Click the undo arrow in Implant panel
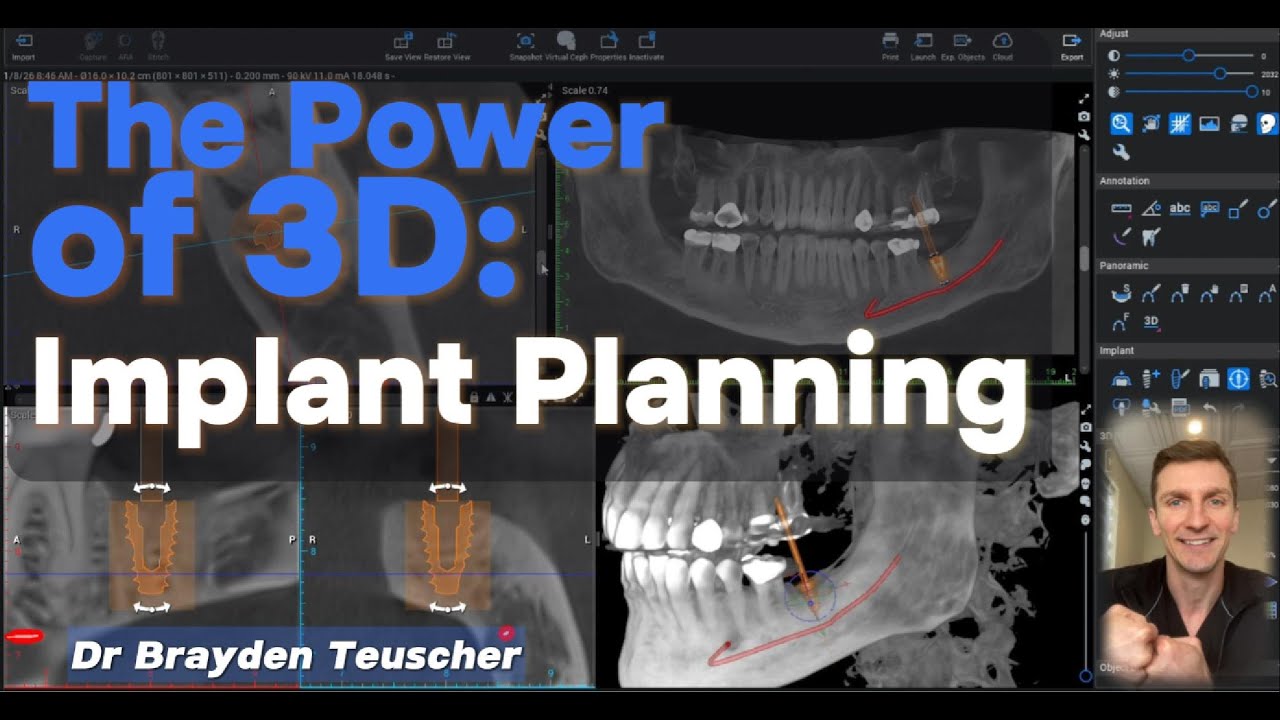 coord(1209,407)
